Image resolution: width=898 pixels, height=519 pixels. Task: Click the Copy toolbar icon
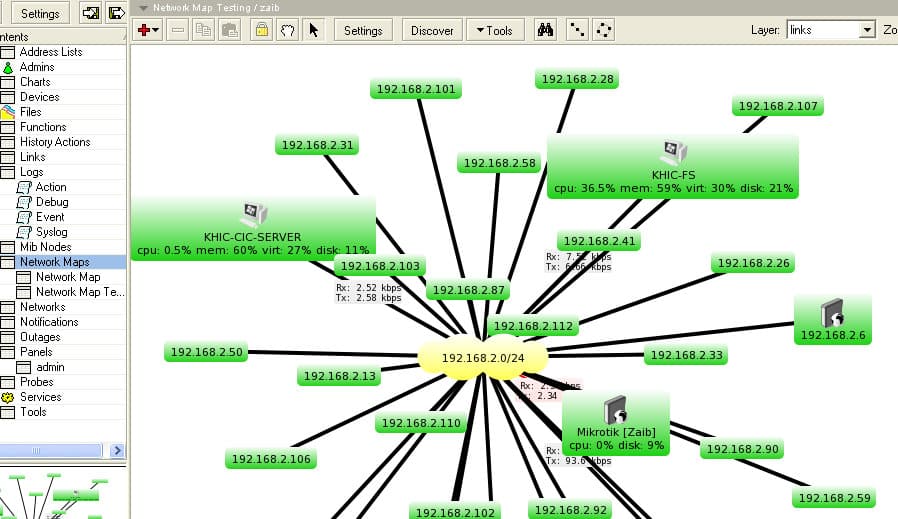pos(203,30)
